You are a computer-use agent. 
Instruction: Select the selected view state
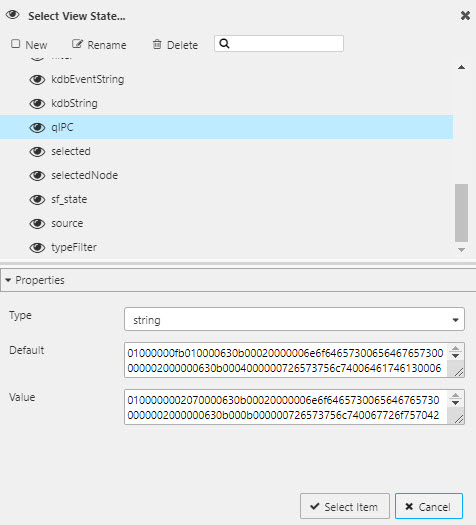coord(226,152)
